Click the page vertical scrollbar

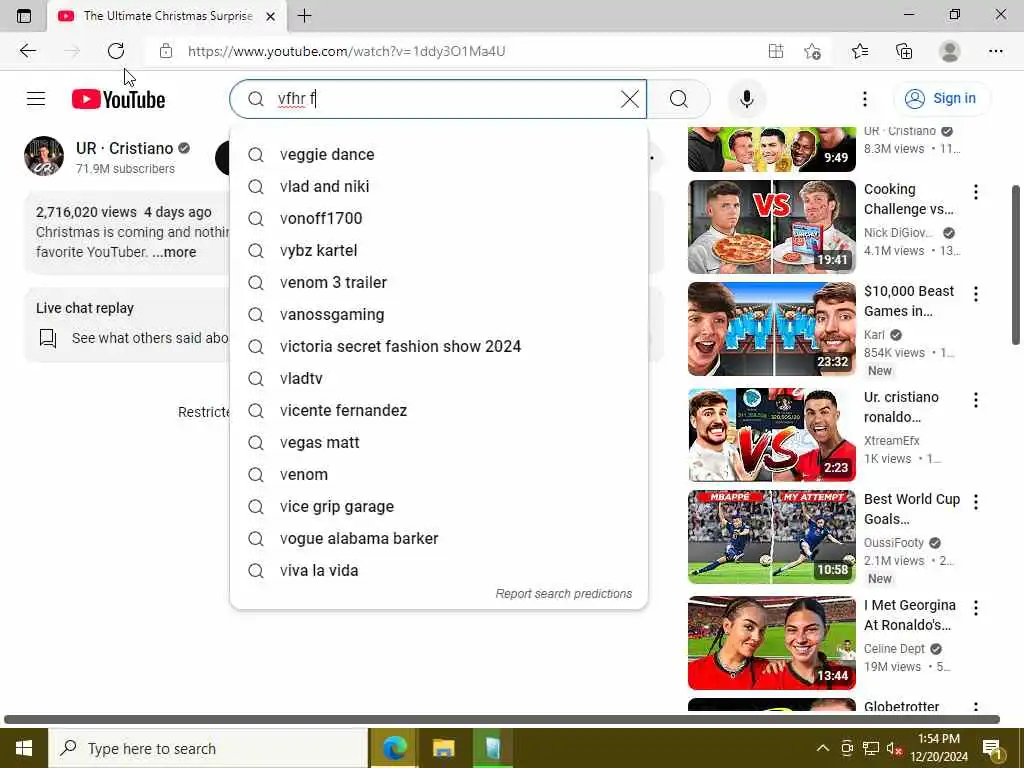click(x=1016, y=264)
